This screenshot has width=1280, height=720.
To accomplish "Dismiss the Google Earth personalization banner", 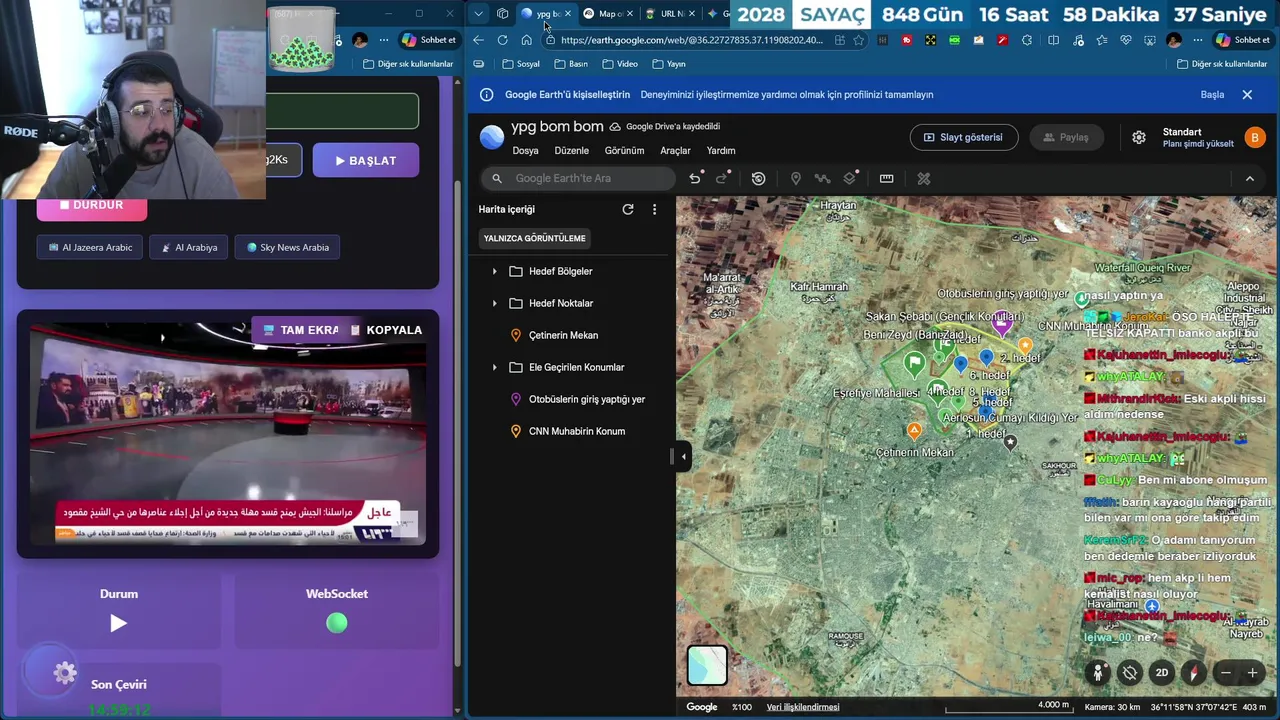I will 1247,94.
